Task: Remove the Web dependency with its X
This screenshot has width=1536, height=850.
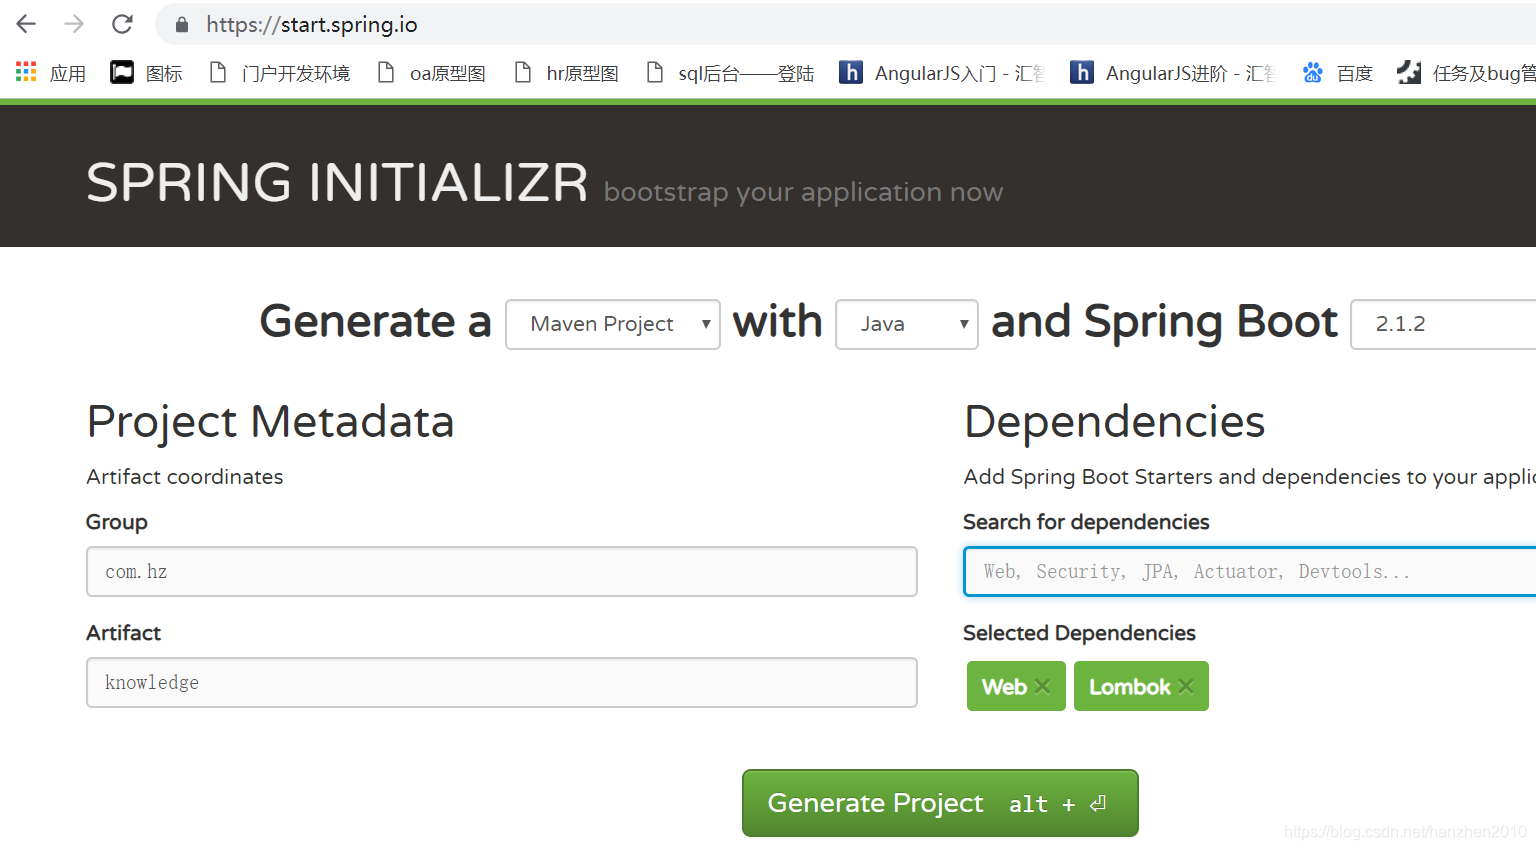Action: tap(1042, 686)
